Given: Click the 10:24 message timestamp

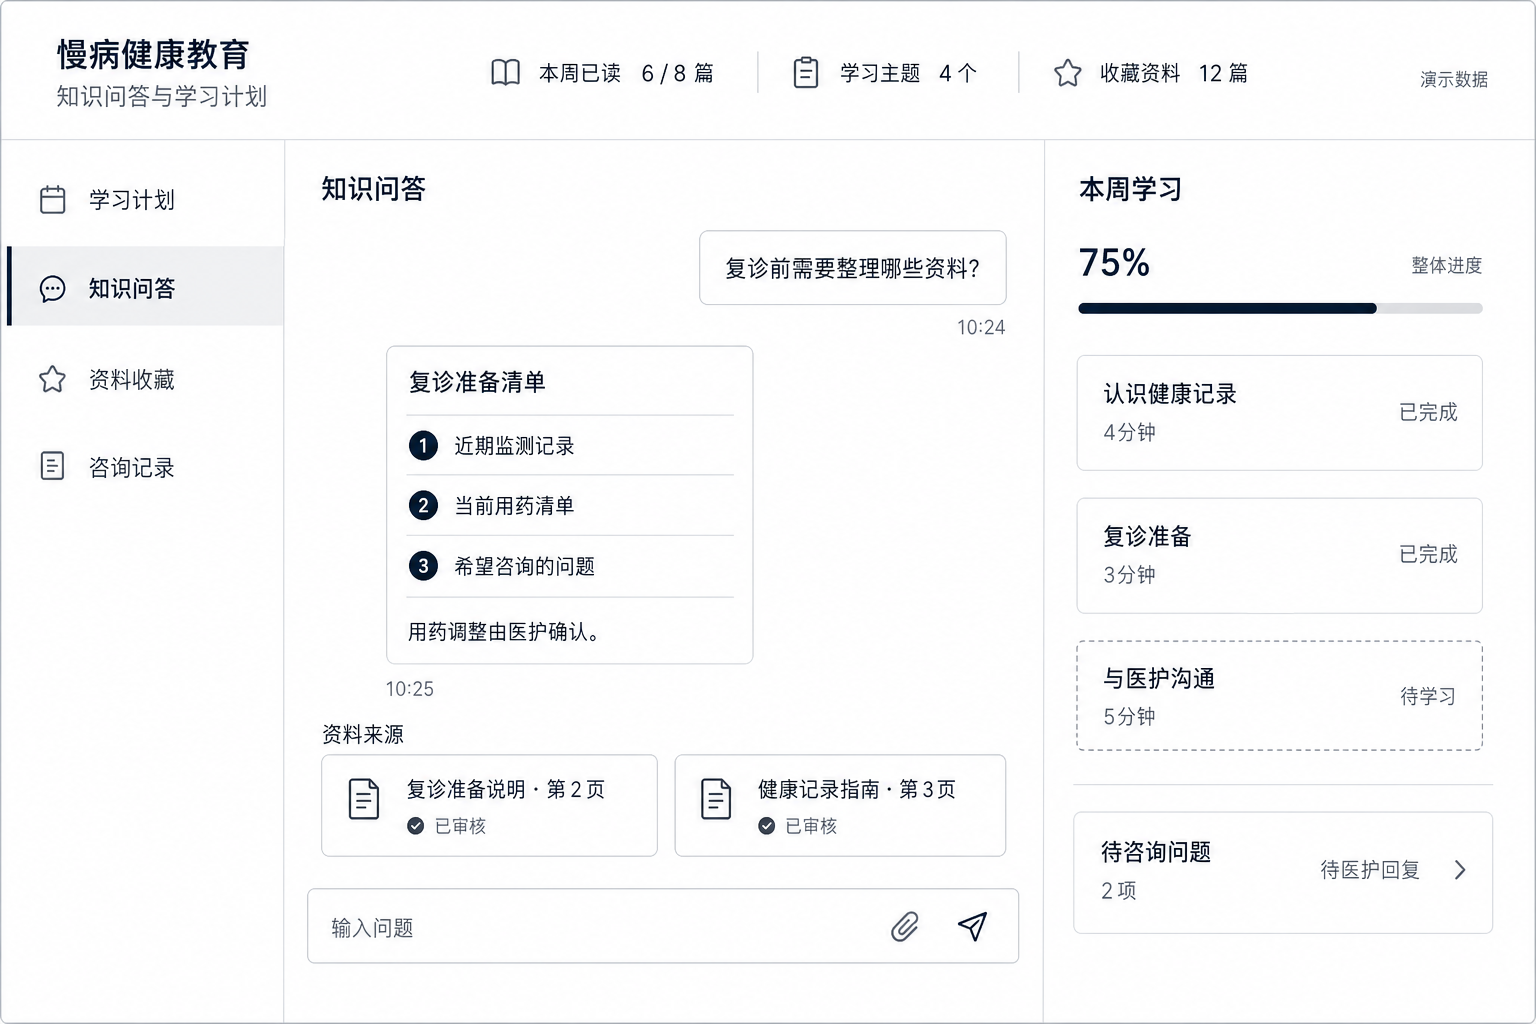Looking at the screenshot, I should click(x=981, y=327).
